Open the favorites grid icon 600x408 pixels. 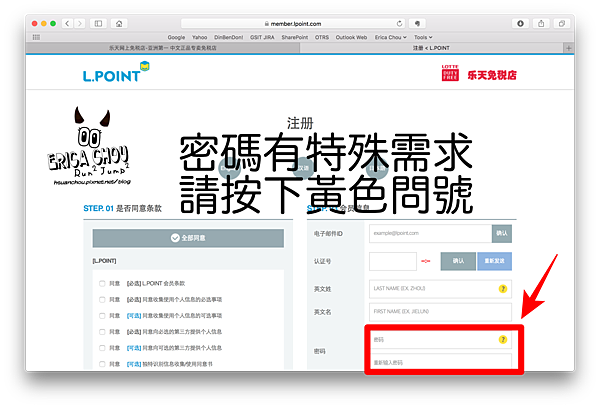[36, 37]
